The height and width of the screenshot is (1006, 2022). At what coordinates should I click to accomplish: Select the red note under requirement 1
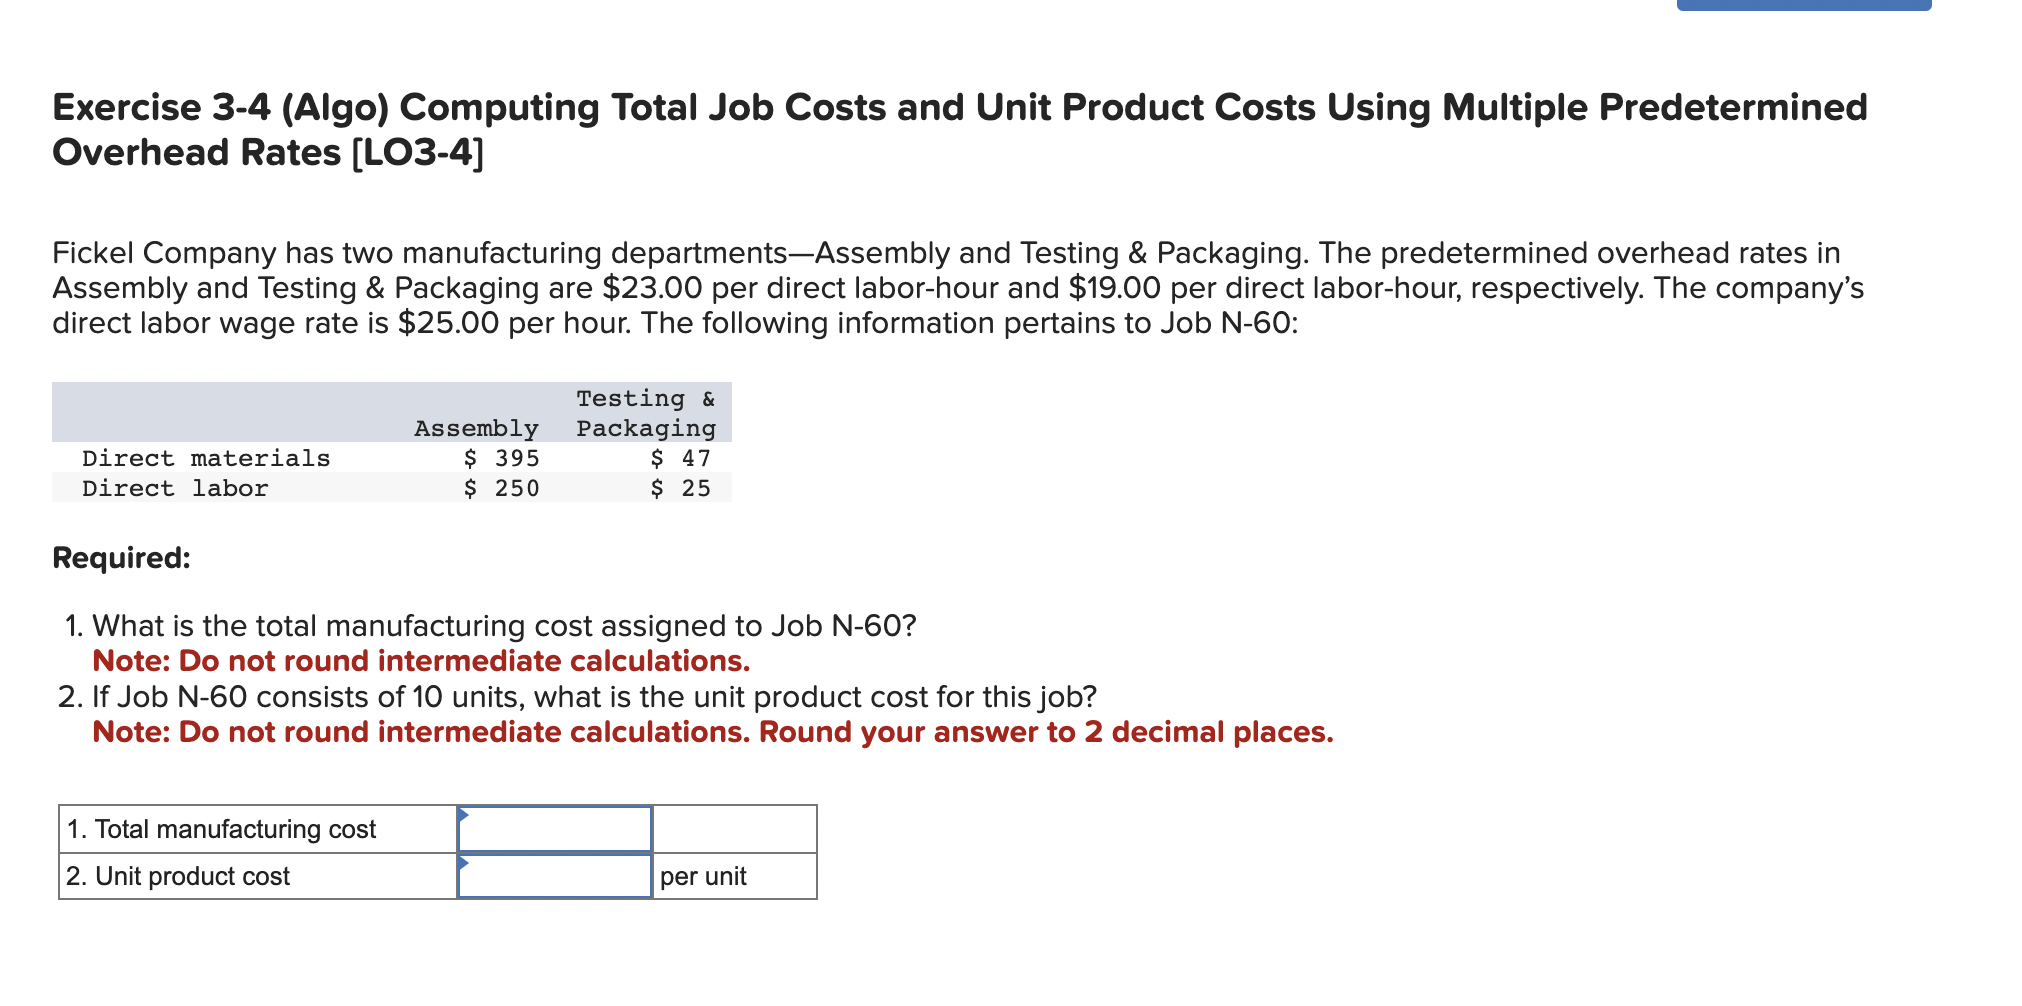tap(420, 660)
